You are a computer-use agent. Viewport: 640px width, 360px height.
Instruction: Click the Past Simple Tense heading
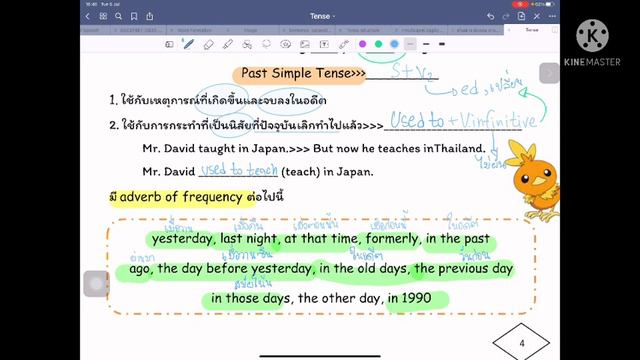(x=303, y=73)
